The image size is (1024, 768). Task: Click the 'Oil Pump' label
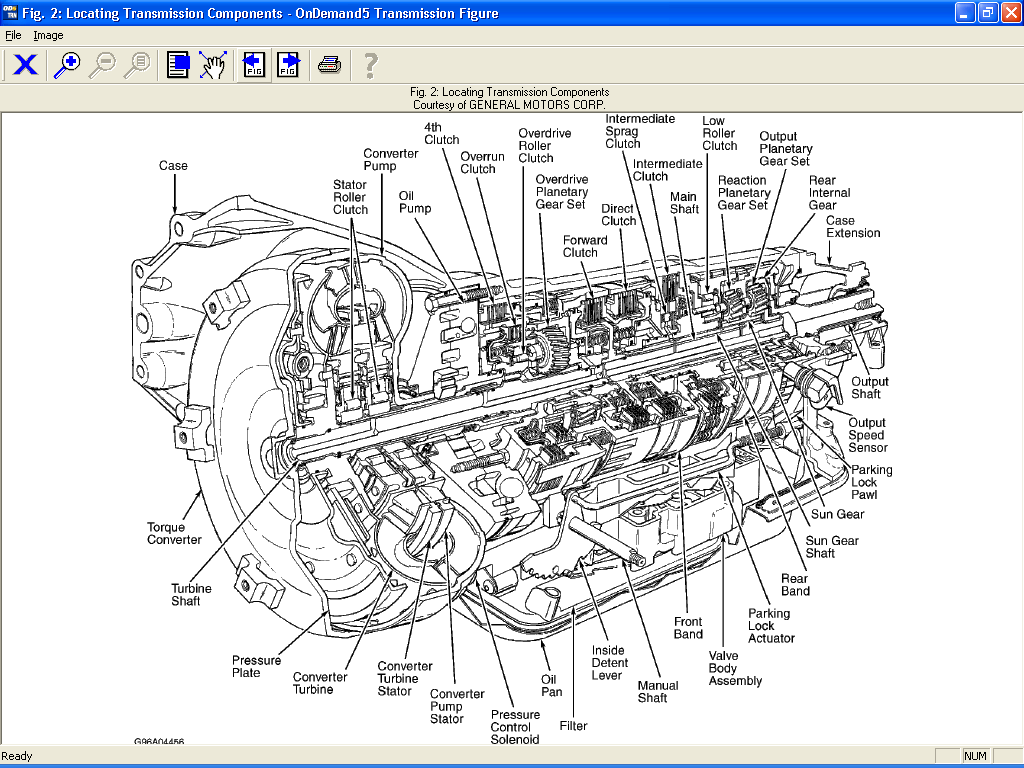click(415, 202)
